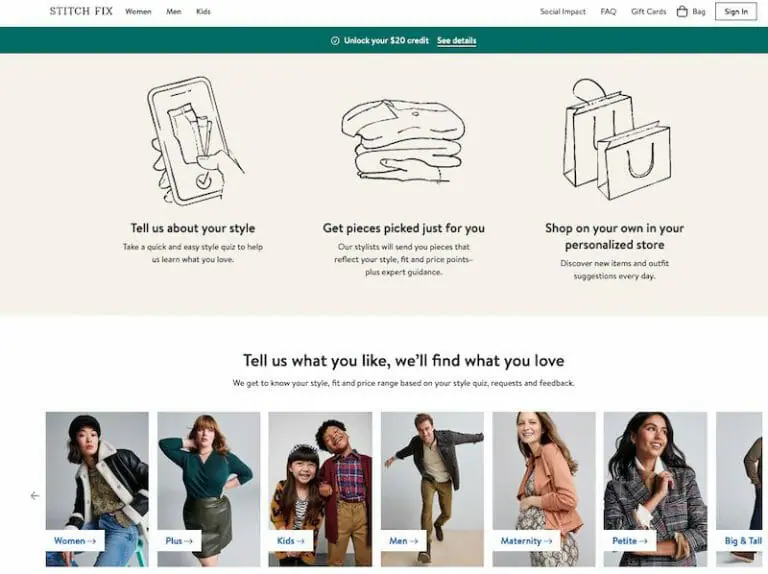Go to the FAQ page
Image resolution: width=768 pixels, height=574 pixels.
[x=608, y=11]
